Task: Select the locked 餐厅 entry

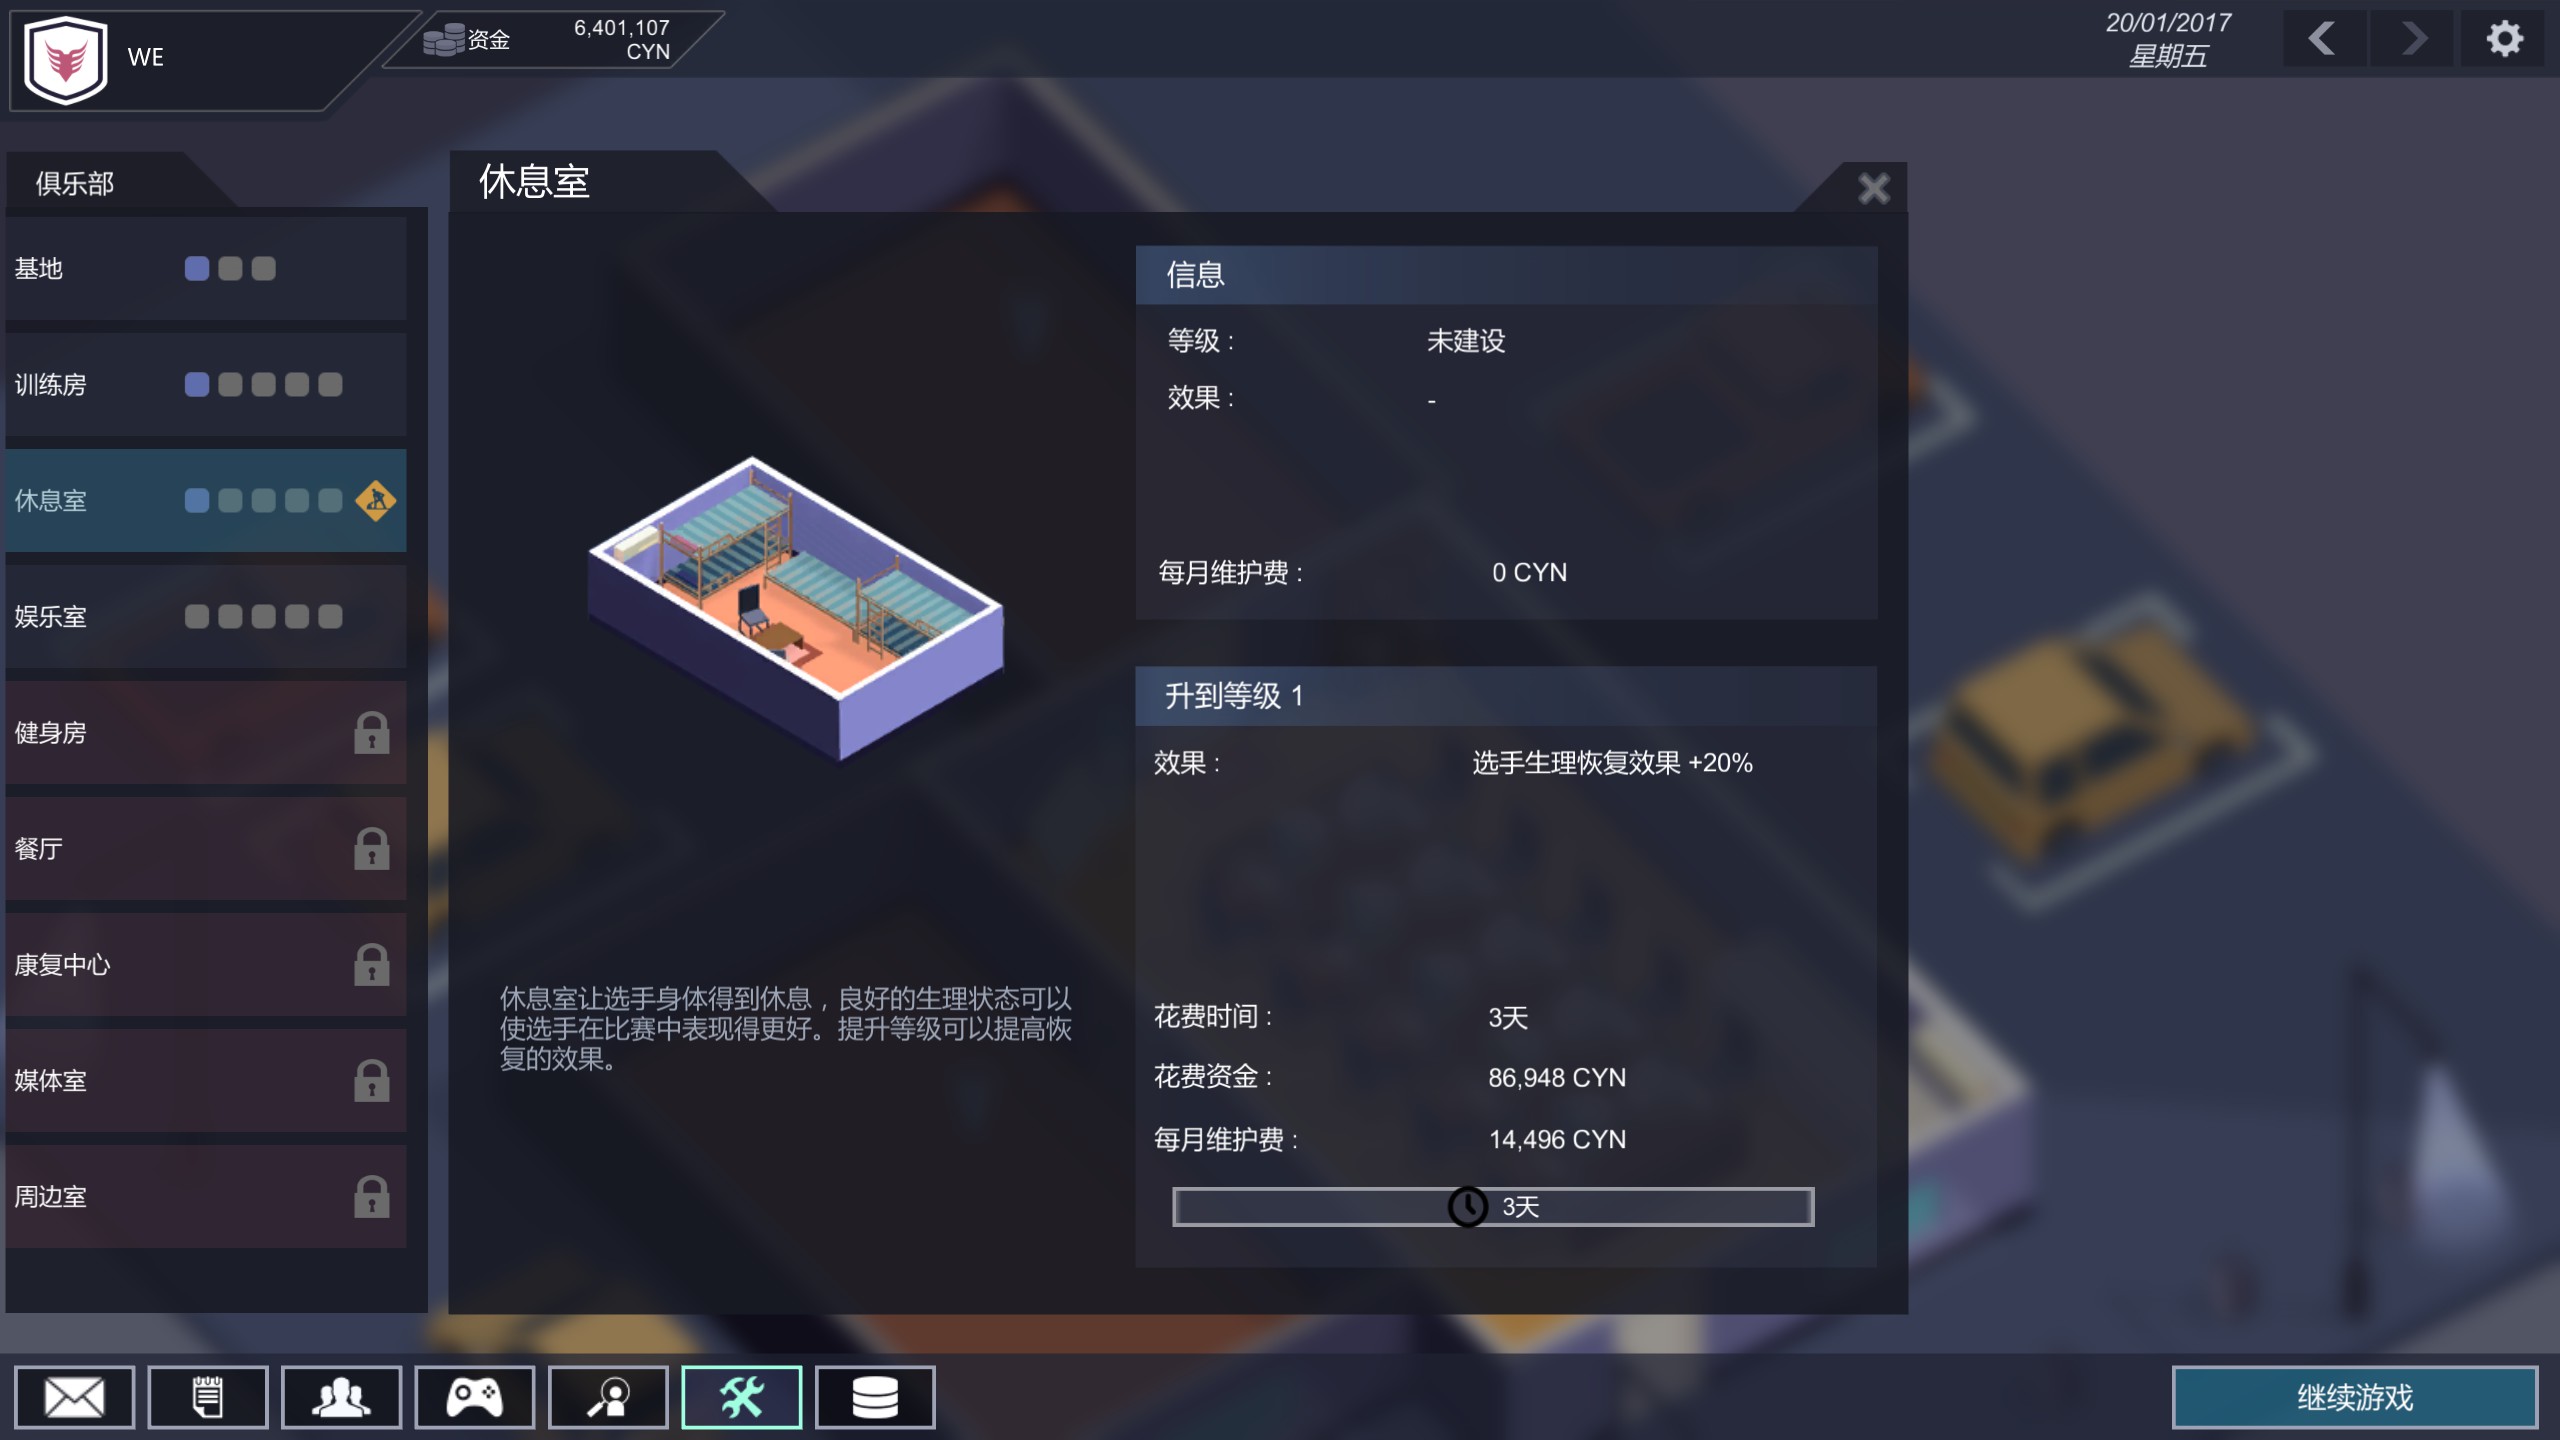Action: click(x=206, y=848)
